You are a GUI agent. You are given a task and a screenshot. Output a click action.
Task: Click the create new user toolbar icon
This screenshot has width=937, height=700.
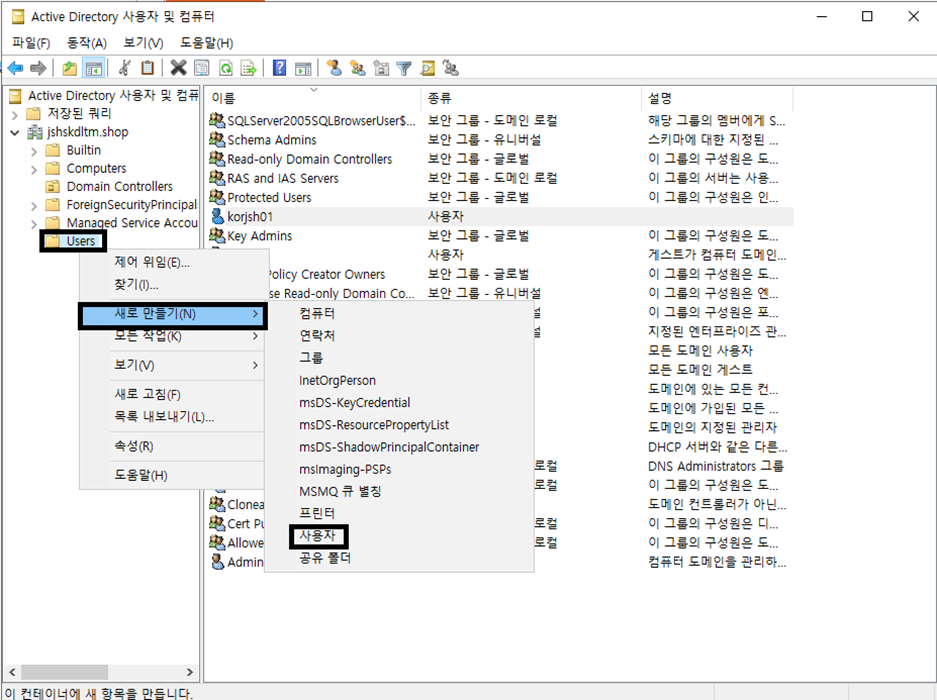334,68
